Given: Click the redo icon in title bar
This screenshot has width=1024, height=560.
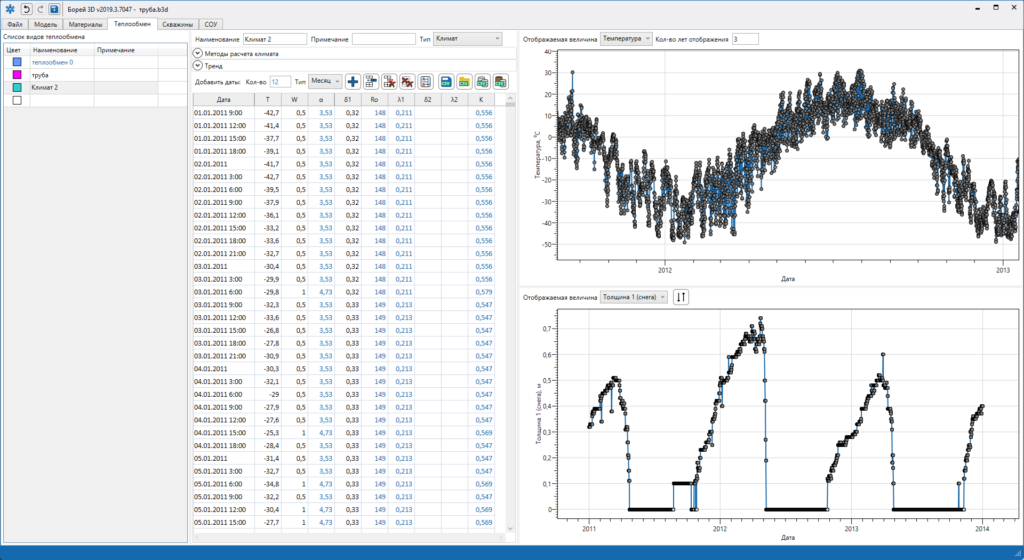Looking at the screenshot, I should 40,9.
